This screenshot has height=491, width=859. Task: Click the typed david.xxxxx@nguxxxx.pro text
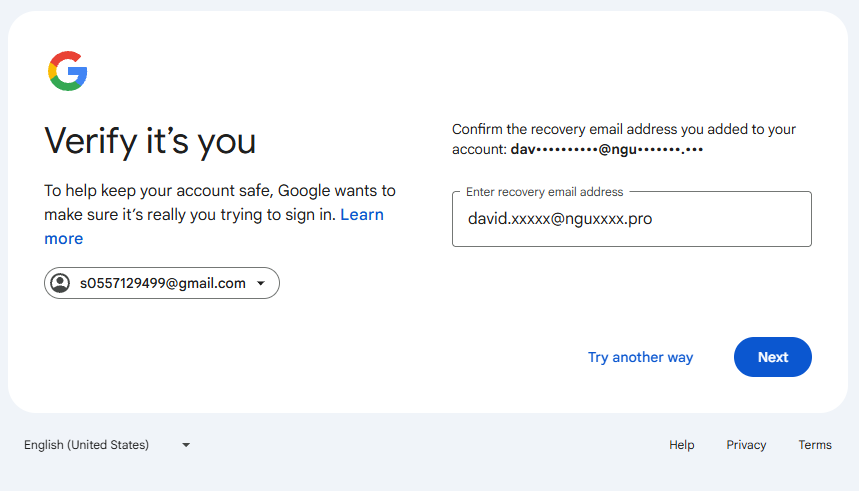(x=560, y=219)
